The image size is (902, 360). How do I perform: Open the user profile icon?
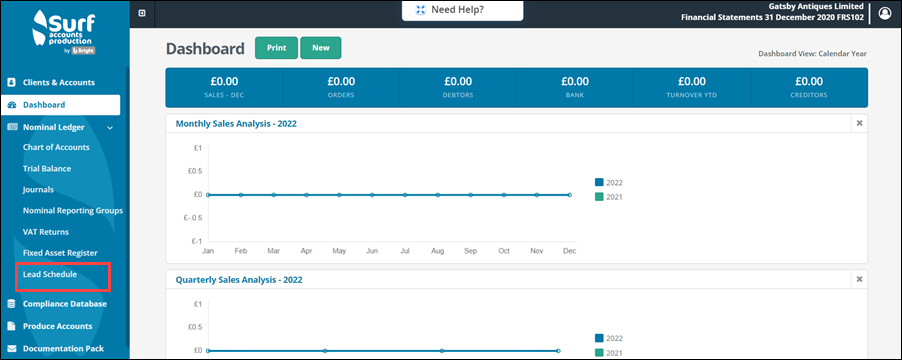point(885,14)
